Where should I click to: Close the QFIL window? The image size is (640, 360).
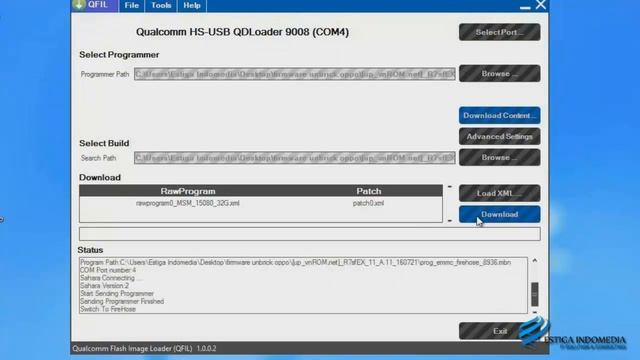coord(541,5)
